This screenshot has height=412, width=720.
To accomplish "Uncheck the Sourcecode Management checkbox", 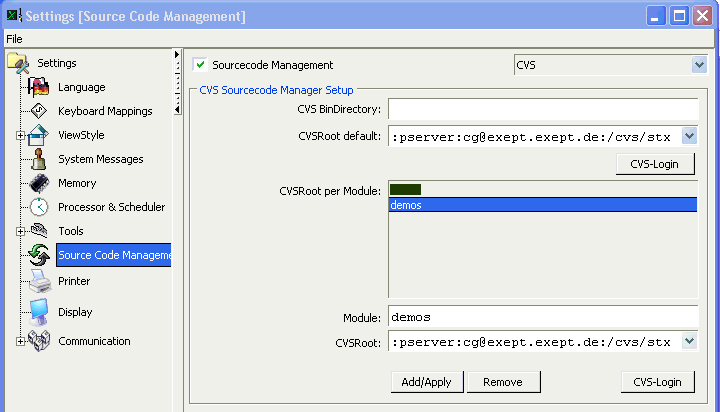I will coord(200,65).
